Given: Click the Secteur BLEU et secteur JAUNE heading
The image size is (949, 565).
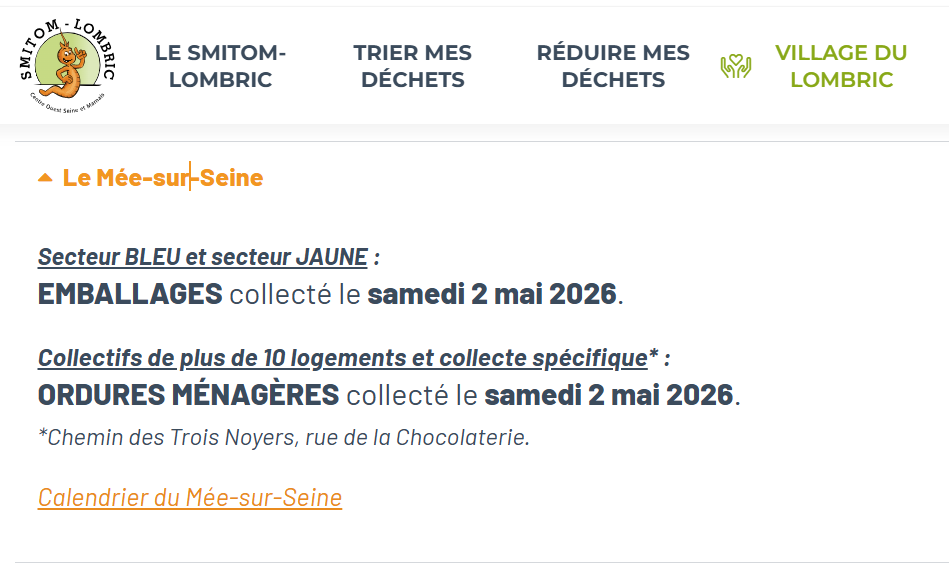Looking at the screenshot, I should tap(203, 257).
